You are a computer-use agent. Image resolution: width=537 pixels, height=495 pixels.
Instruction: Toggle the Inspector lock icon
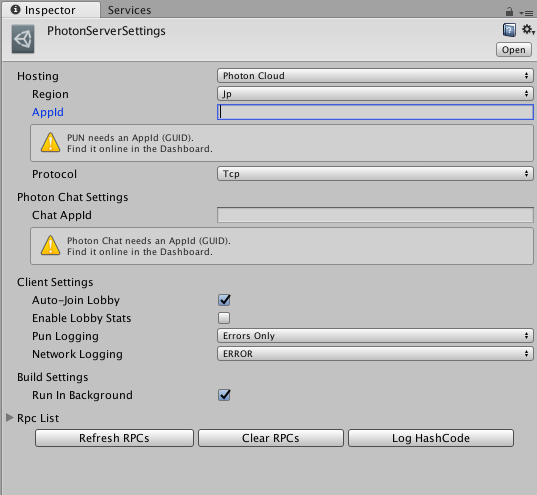(509, 12)
